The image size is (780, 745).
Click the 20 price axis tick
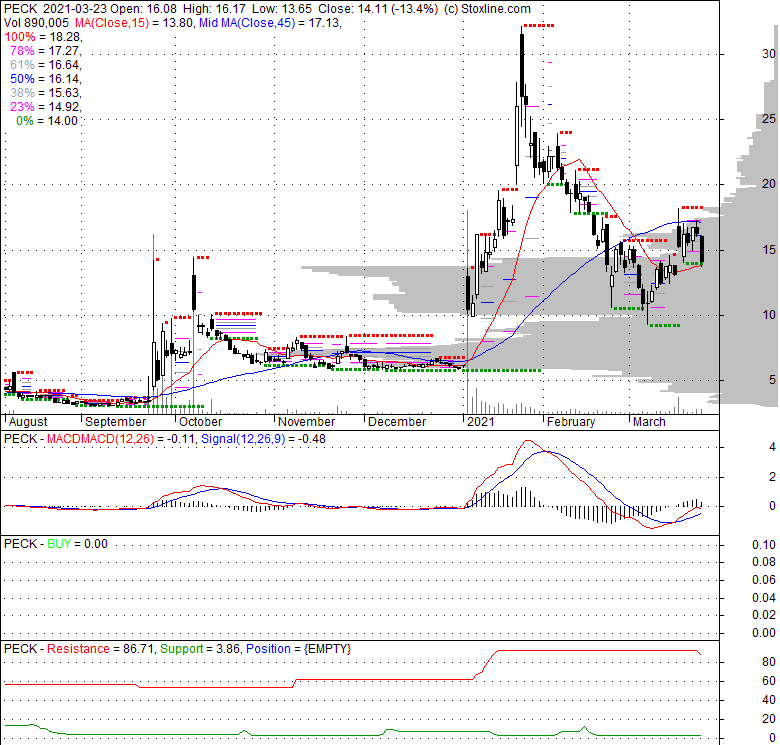point(769,184)
